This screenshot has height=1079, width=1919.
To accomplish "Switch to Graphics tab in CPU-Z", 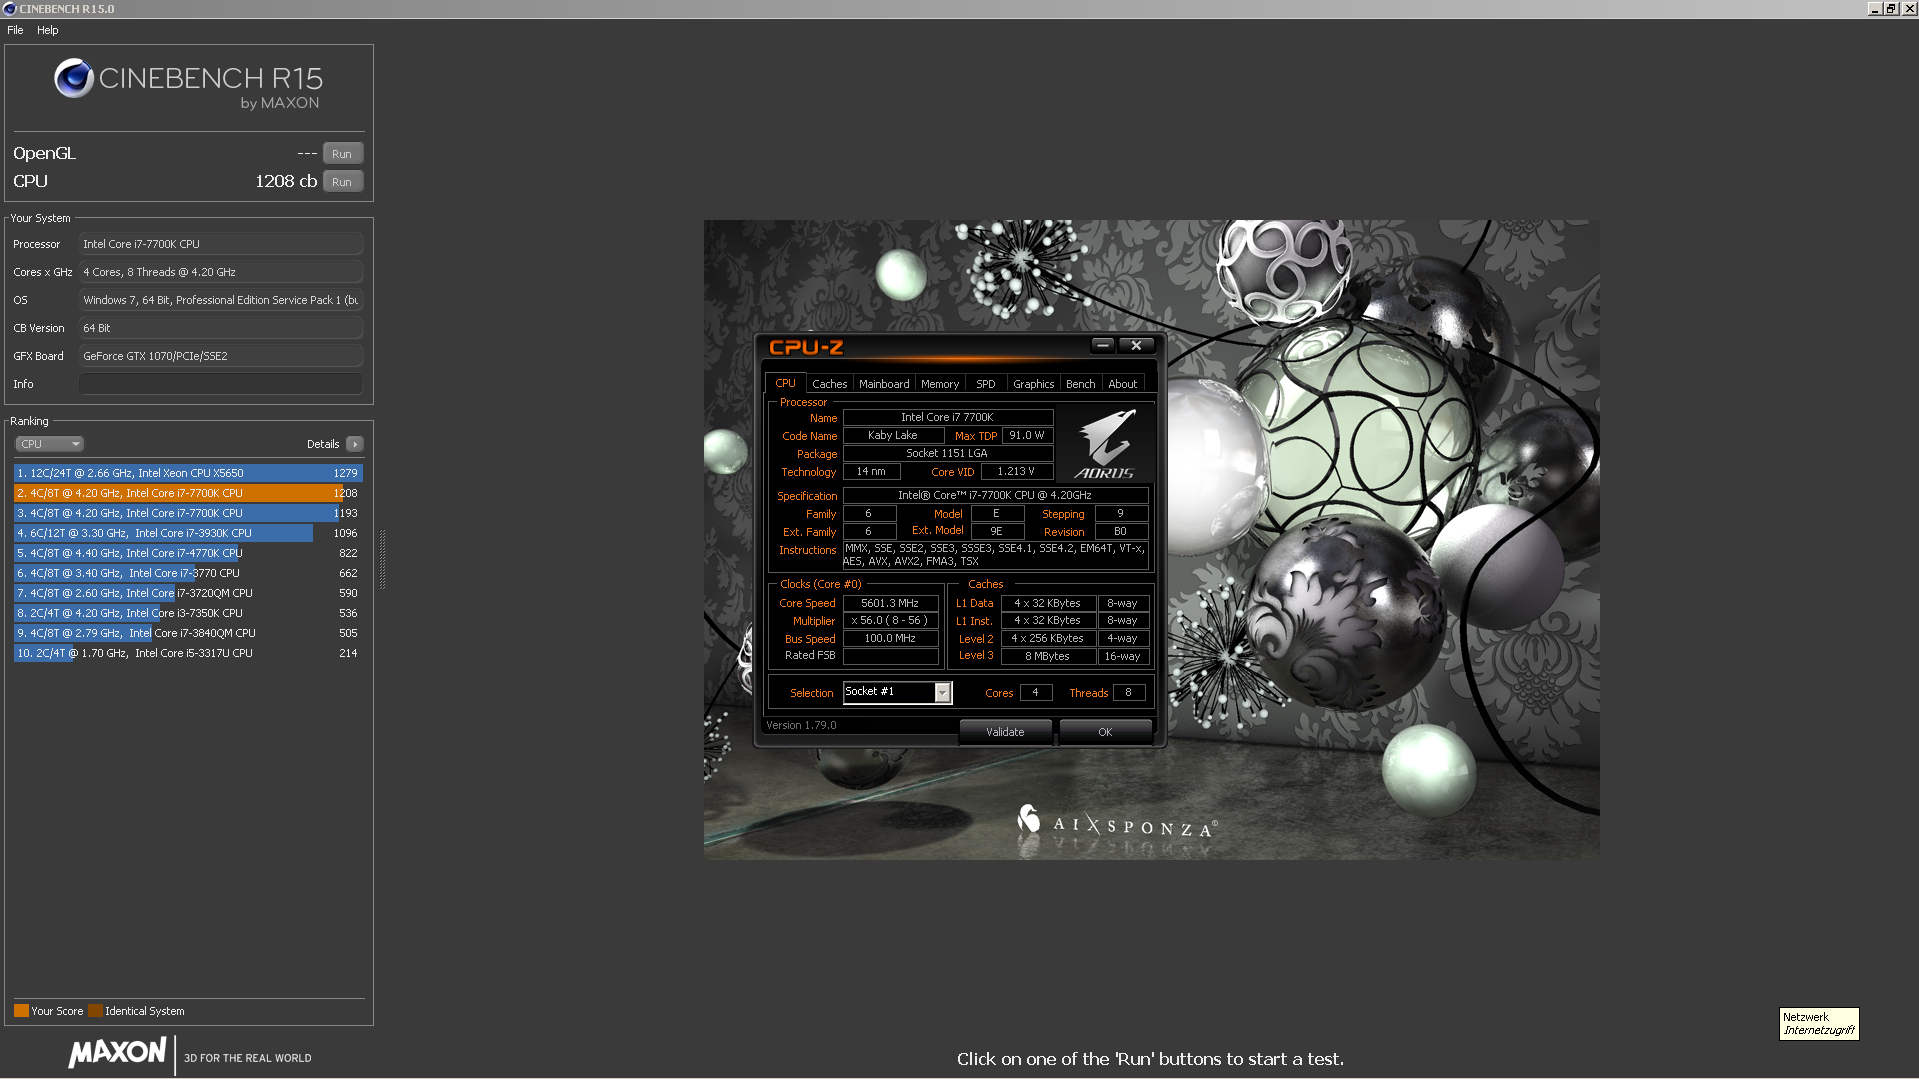I will (1033, 384).
